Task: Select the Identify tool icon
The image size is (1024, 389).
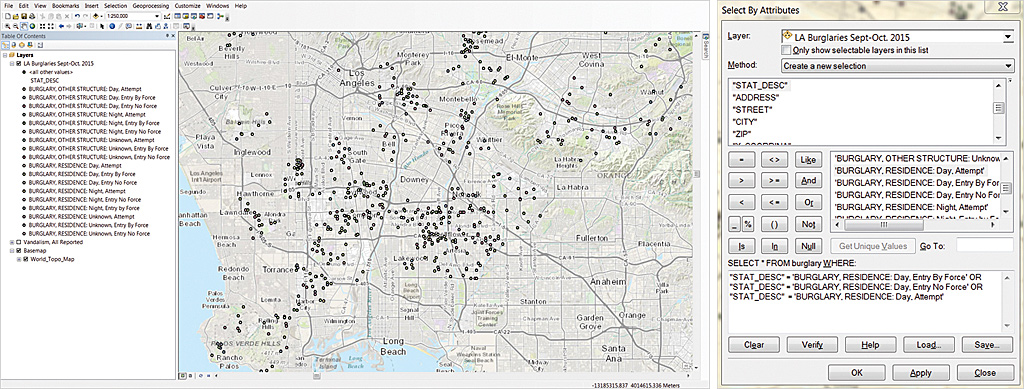Action: tap(112, 26)
